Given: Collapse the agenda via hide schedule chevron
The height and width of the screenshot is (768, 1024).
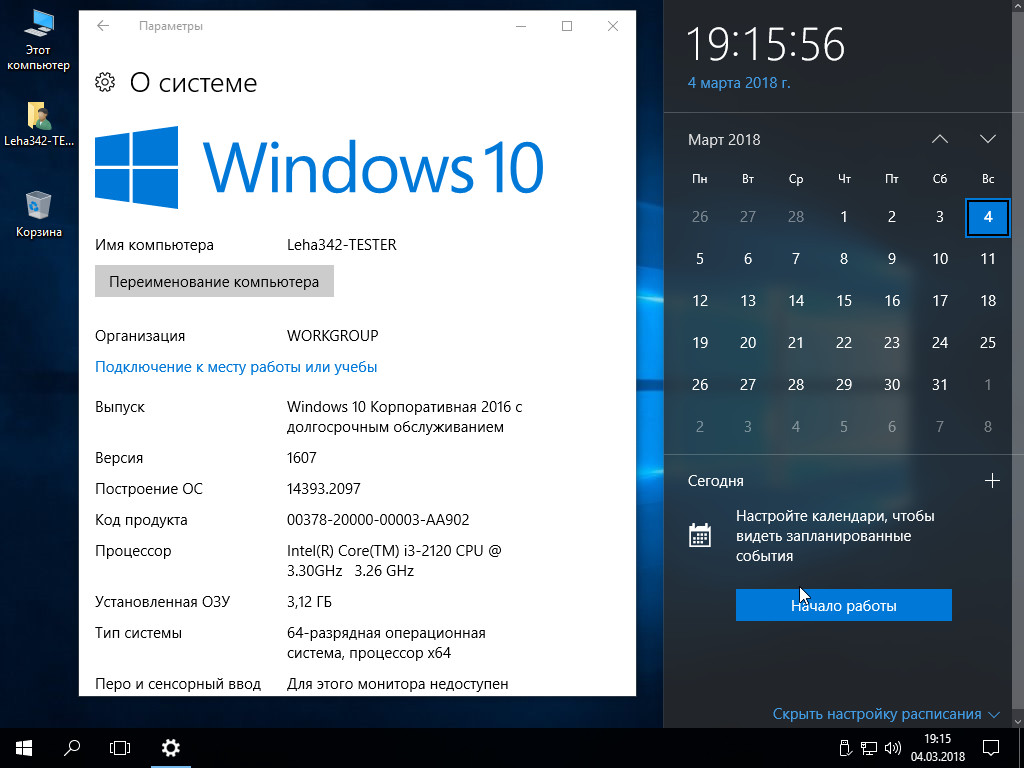Looking at the screenshot, I should [993, 714].
